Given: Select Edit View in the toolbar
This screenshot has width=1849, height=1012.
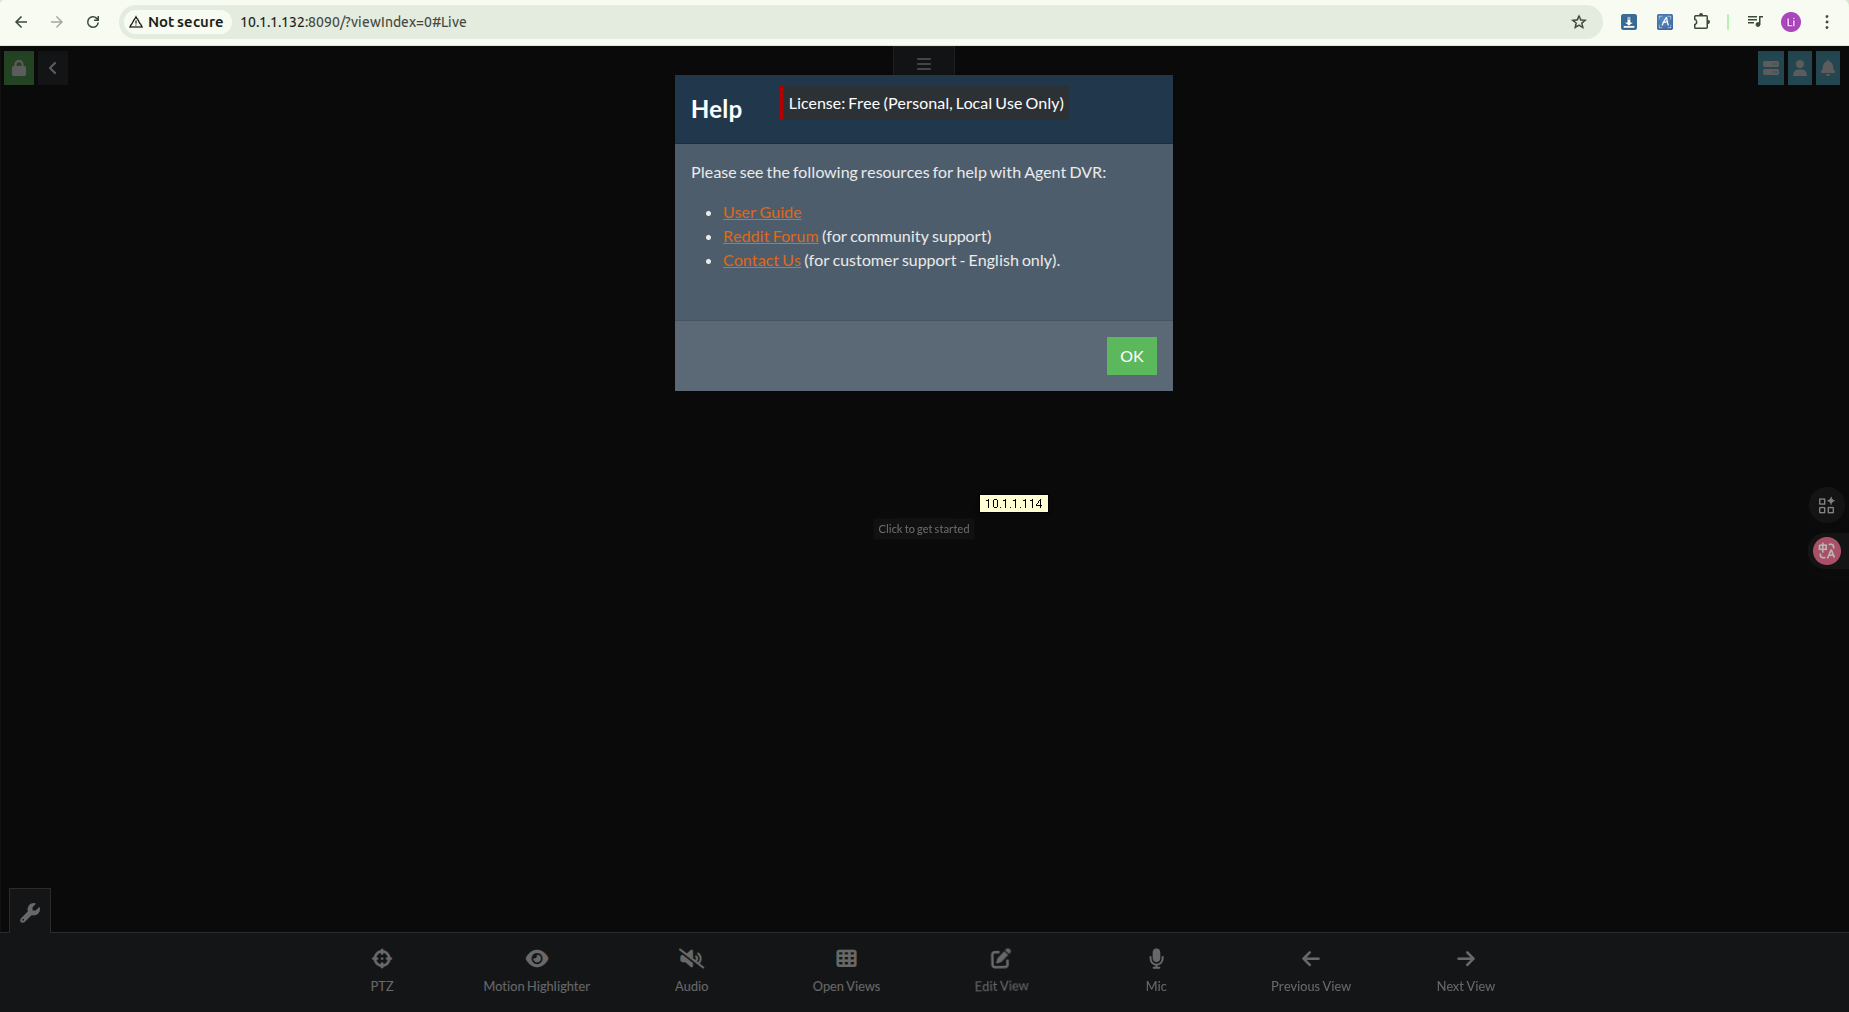Looking at the screenshot, I should pos(1001,970).
